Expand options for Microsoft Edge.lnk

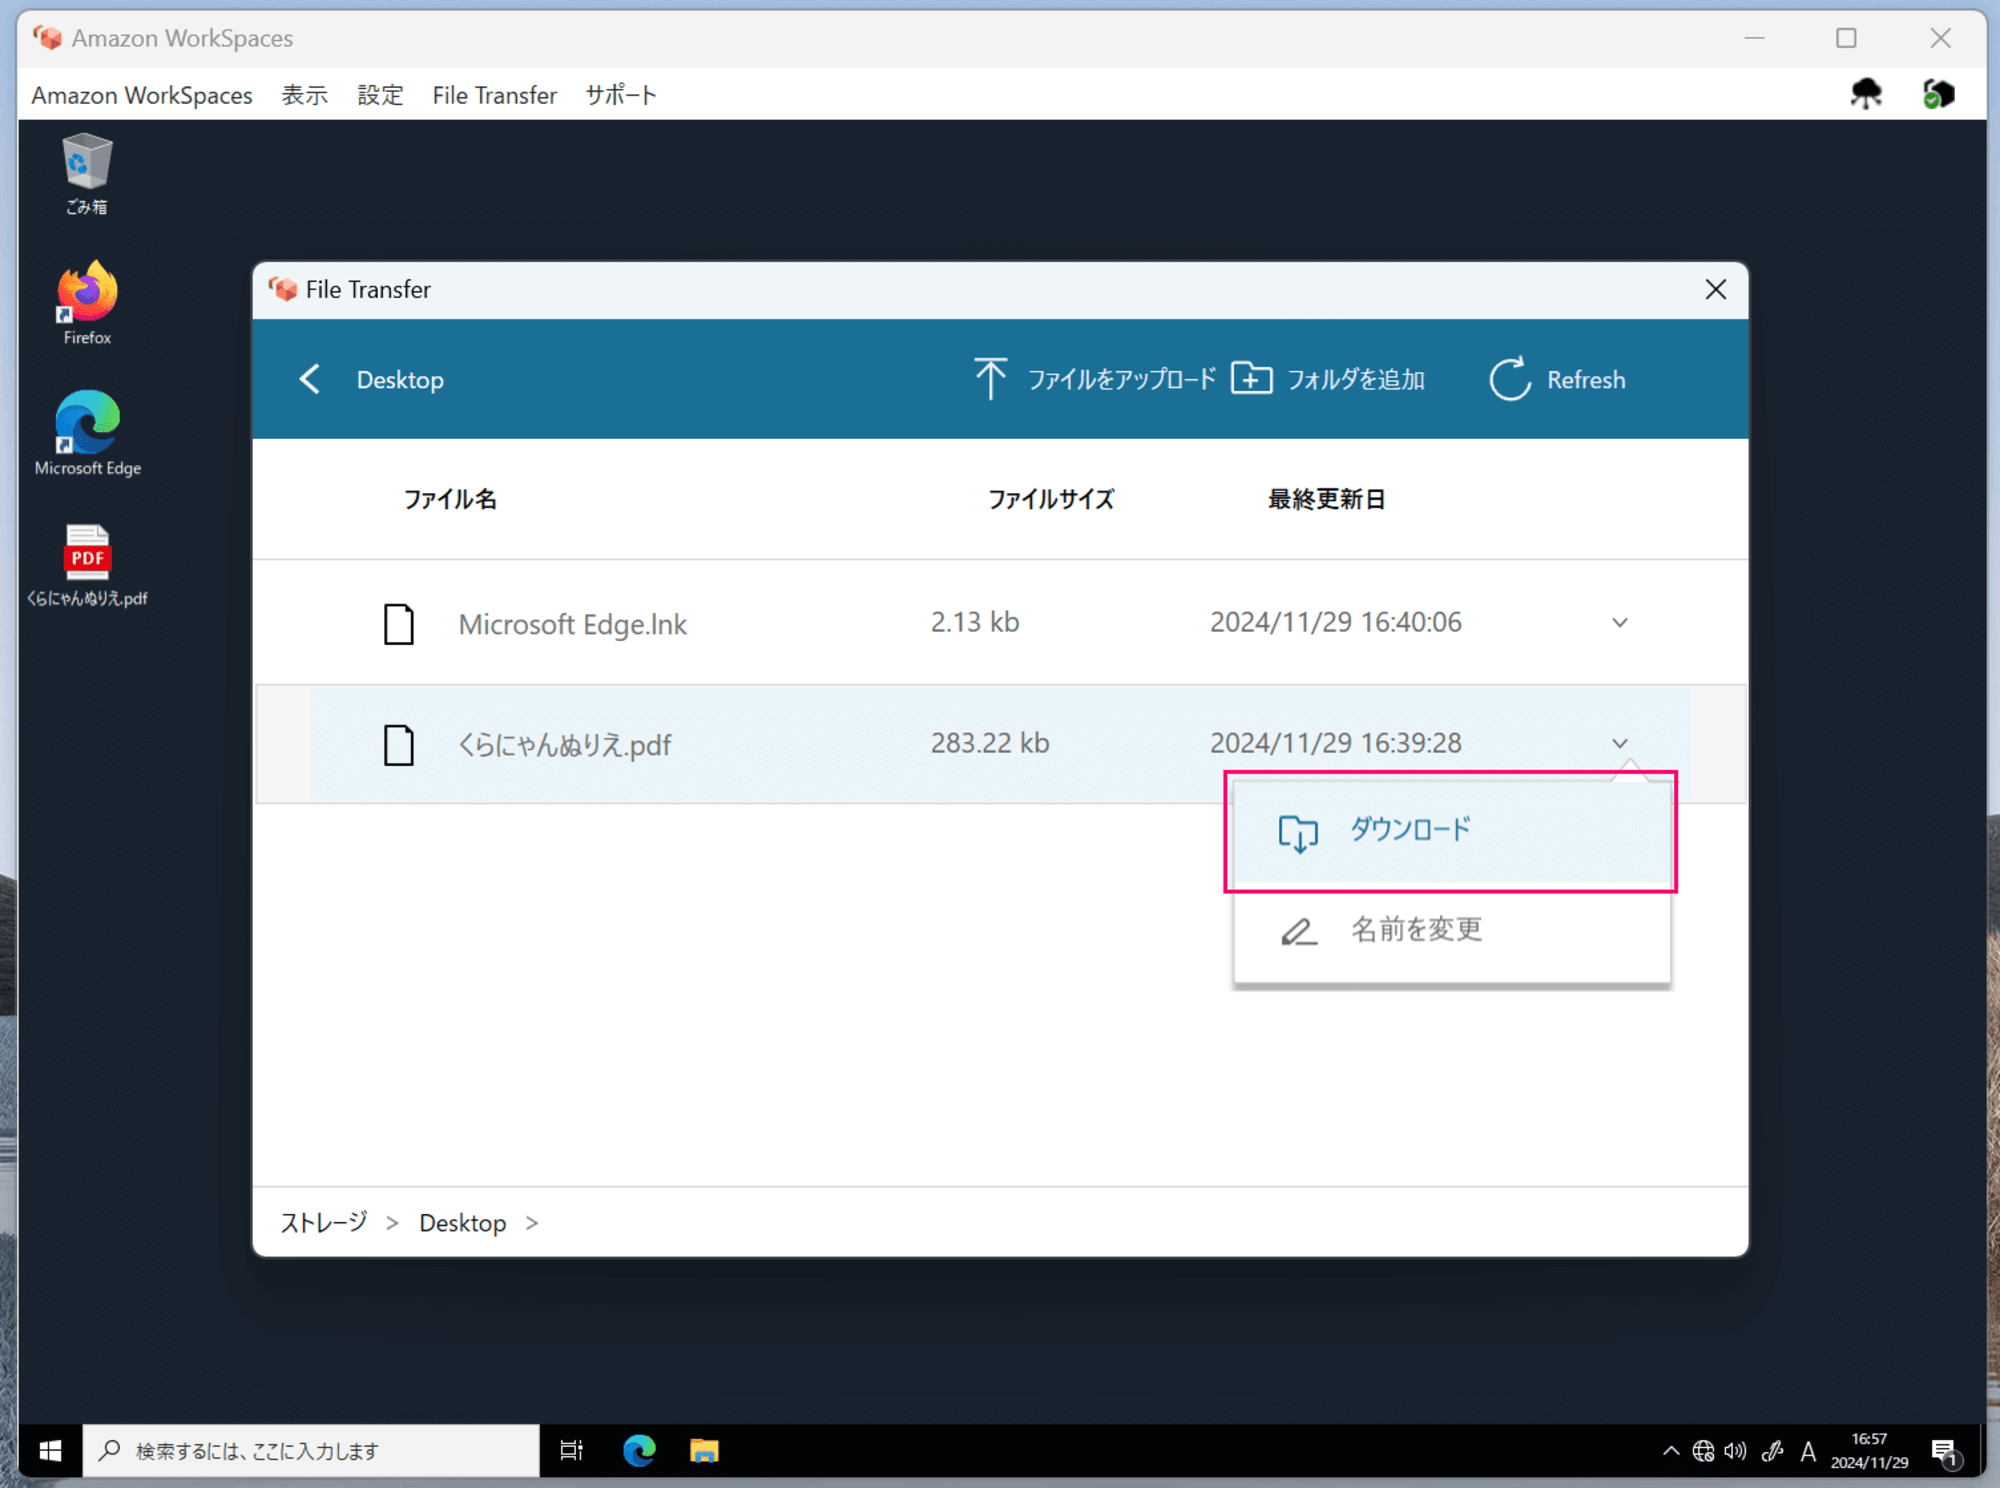point(1620,623)
